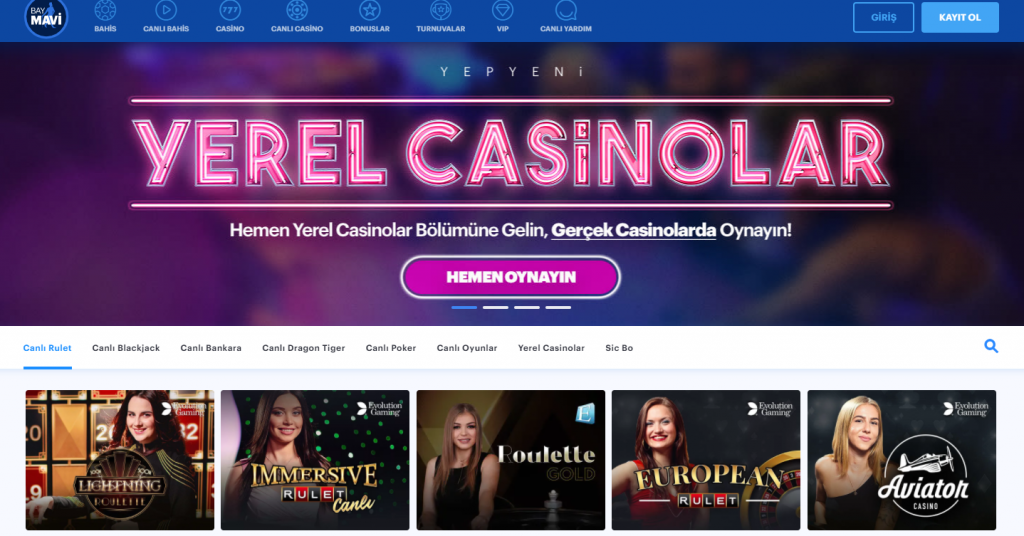
Task: Go to the BayMavi logo home
Action: pyautogui.click(x=46, y=18)
